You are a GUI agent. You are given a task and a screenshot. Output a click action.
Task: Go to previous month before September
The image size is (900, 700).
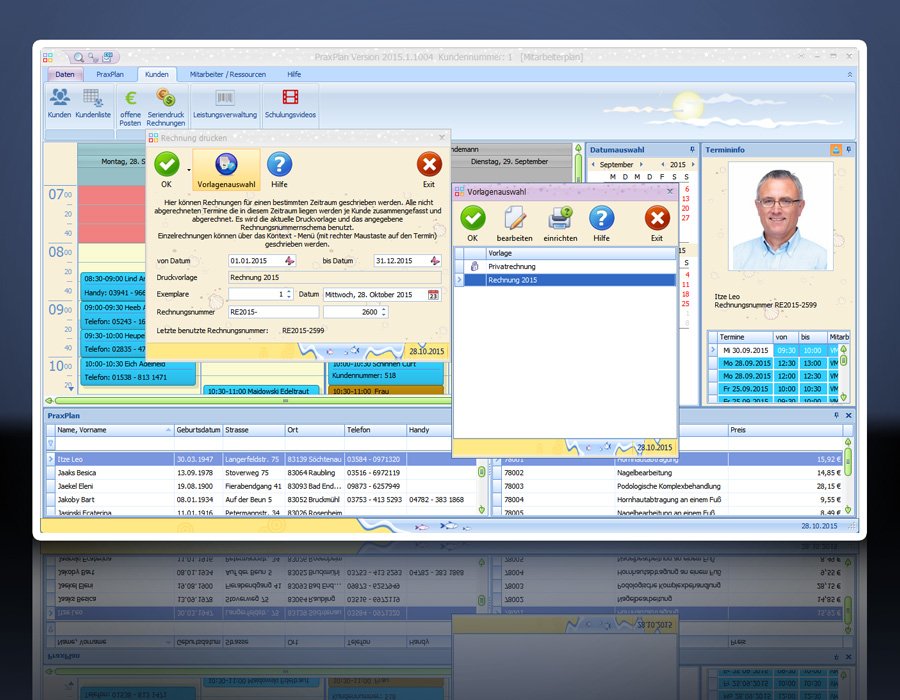593,164
